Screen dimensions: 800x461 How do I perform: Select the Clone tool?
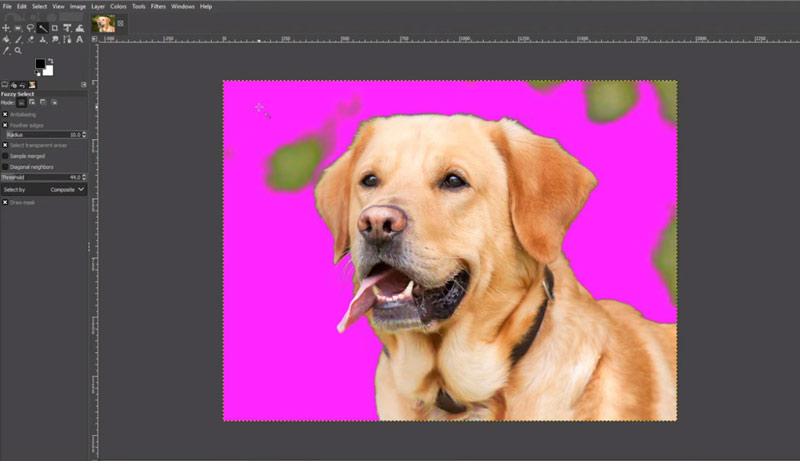click(x=42, y=39)
